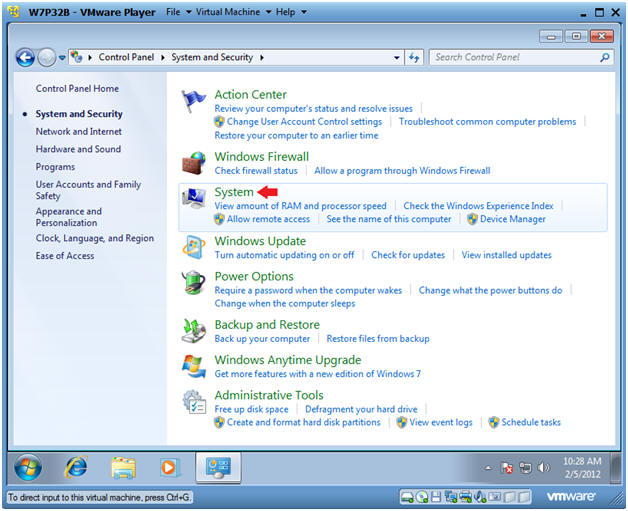The height and width of the screenshot is (511, 628).
Task: Expand the address bar history dropdown
Action: 397,58
